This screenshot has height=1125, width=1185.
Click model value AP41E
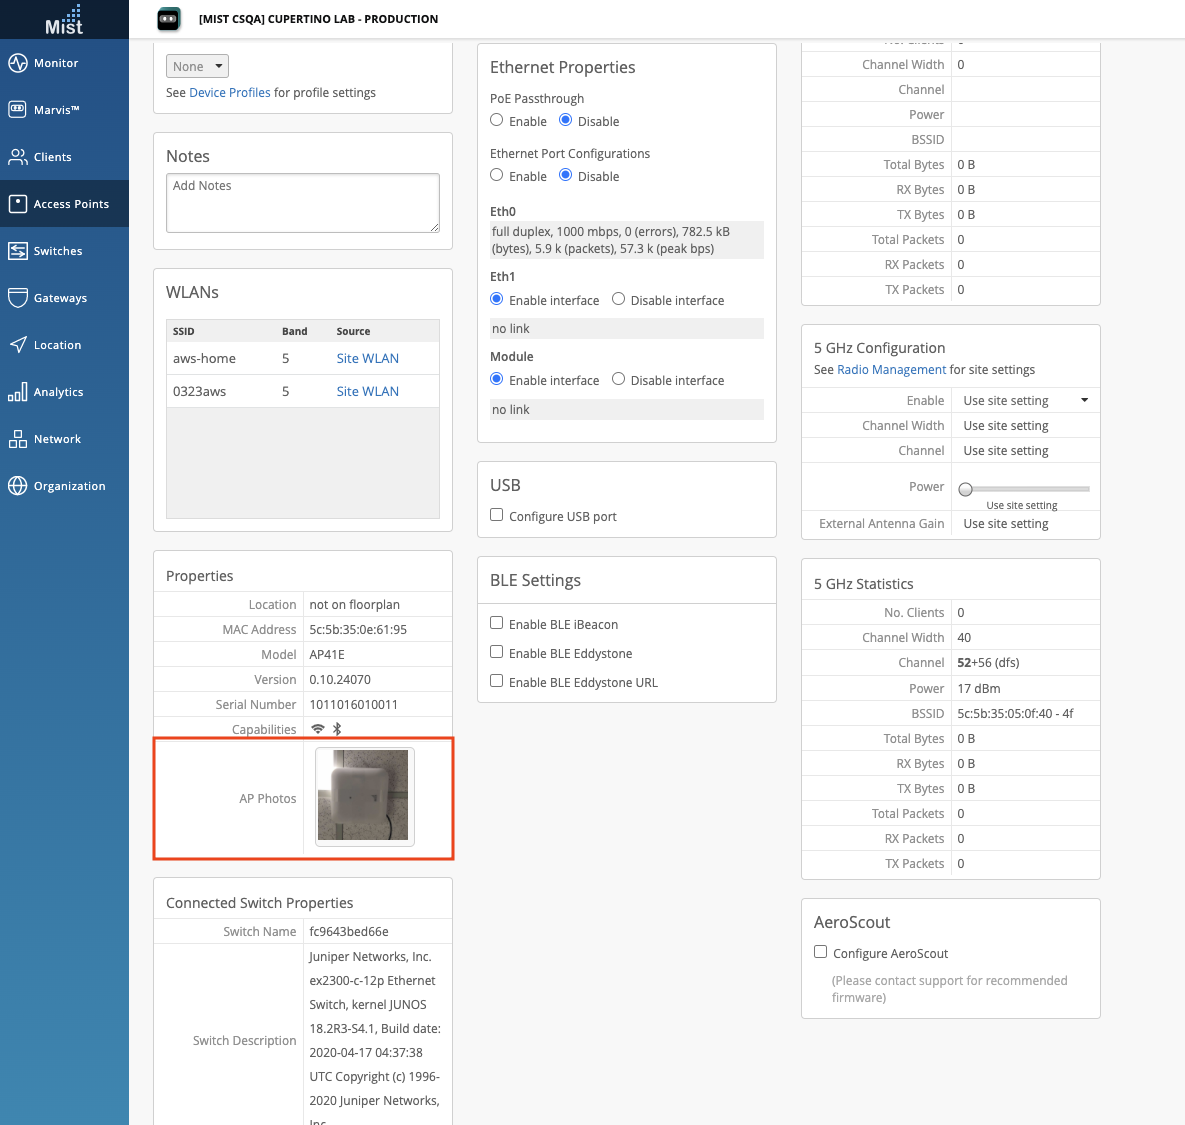[326, 654]
